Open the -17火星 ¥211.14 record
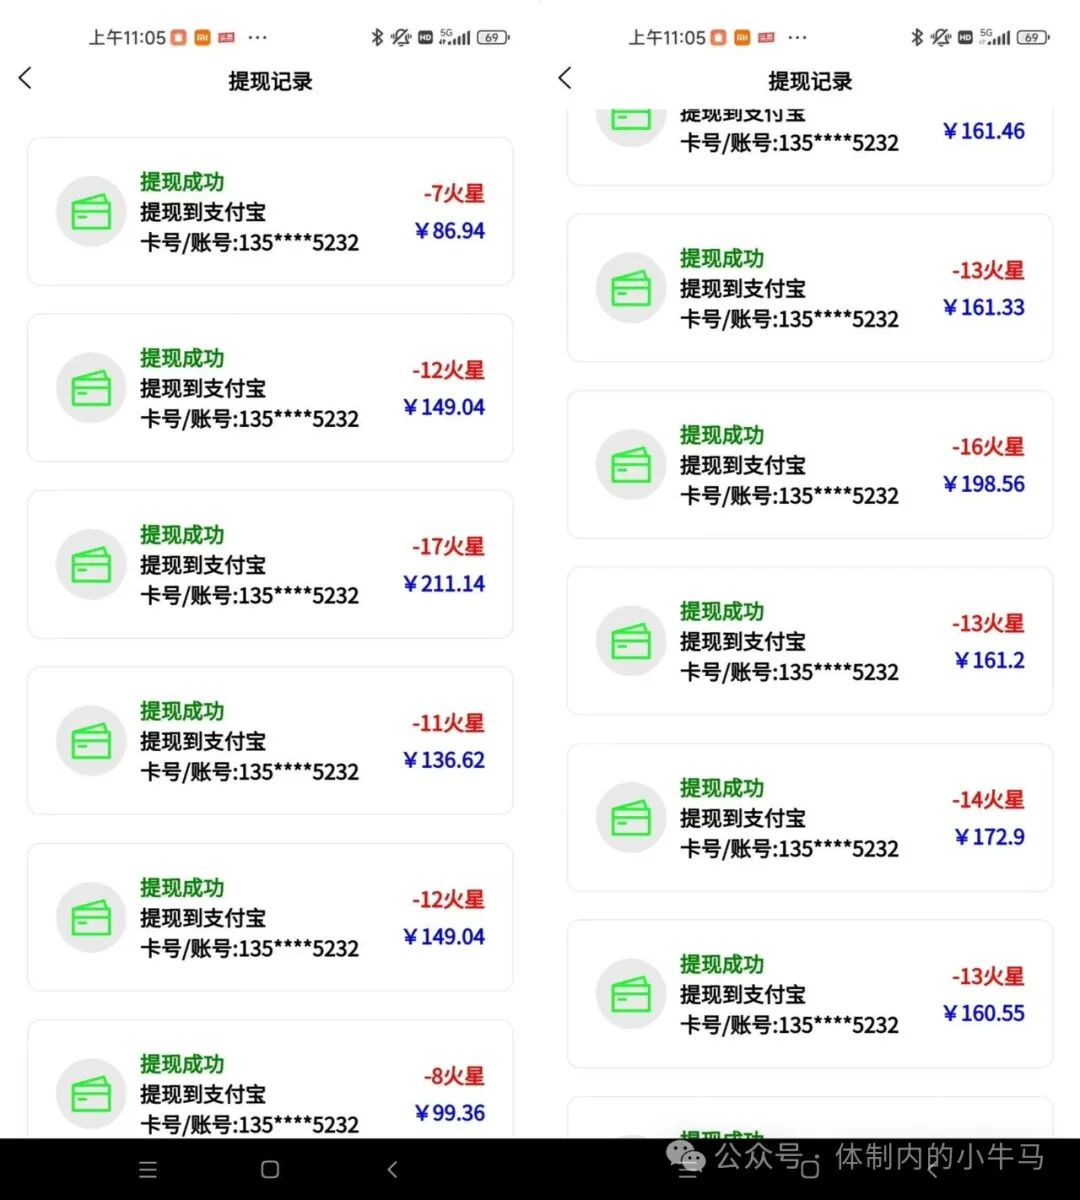Screen dimensions: 1080x1200 [270, 565]
